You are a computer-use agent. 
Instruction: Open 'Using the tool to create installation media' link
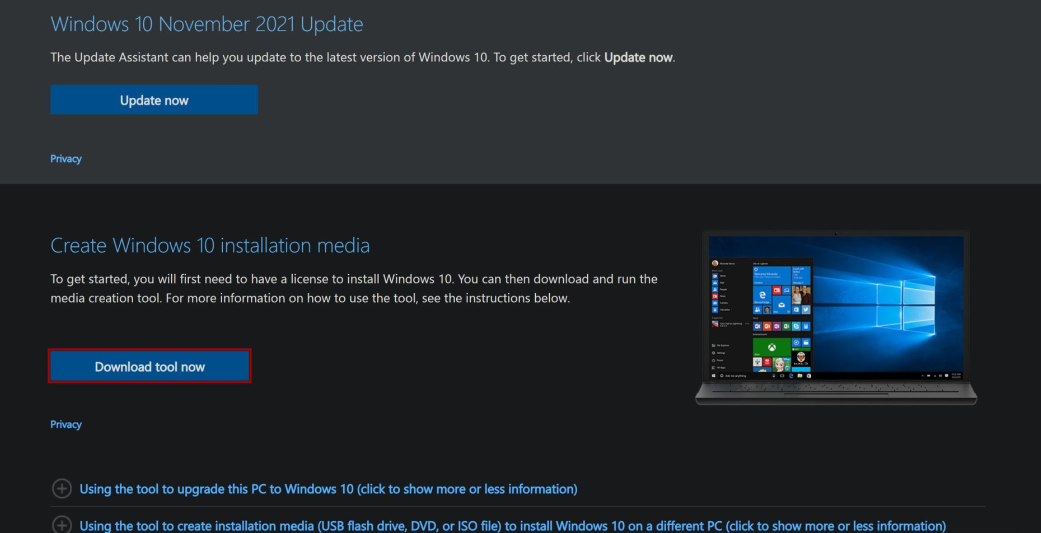(x=513, y=526)
